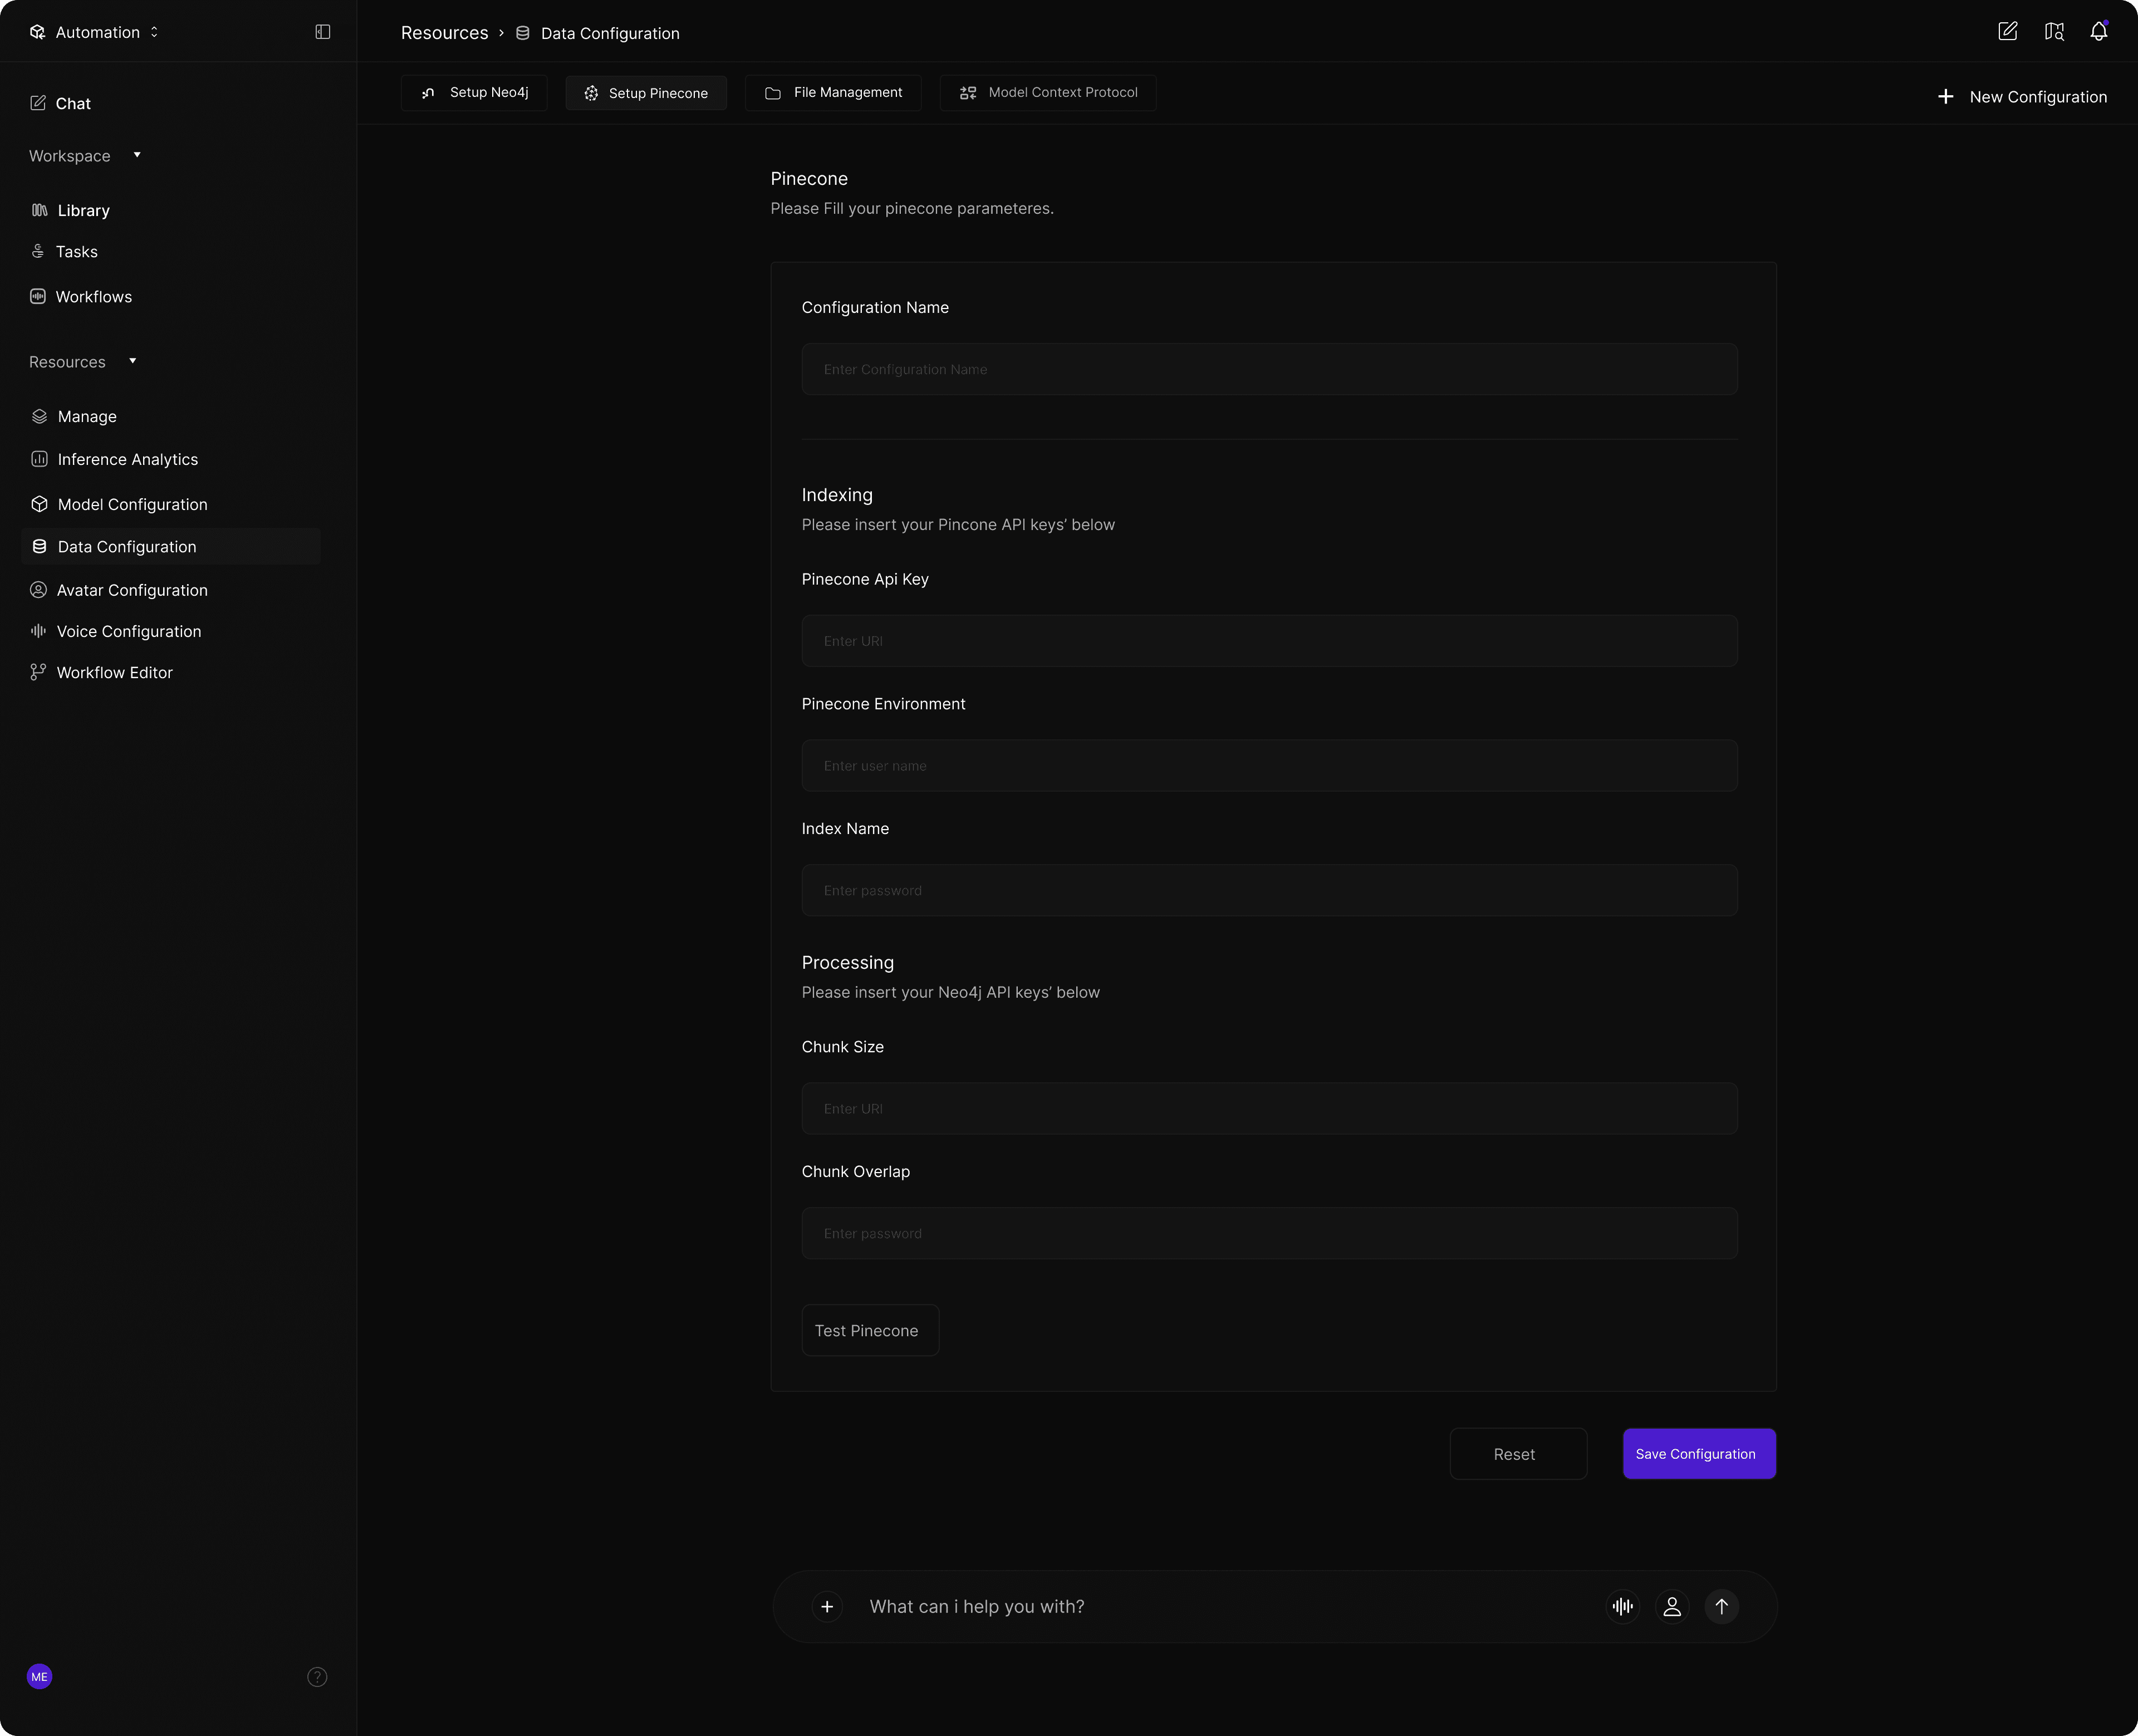Viewport: 2138px width, 1736px height.
Task: Click the Save Configuration button
Action: point(1698,1453)
